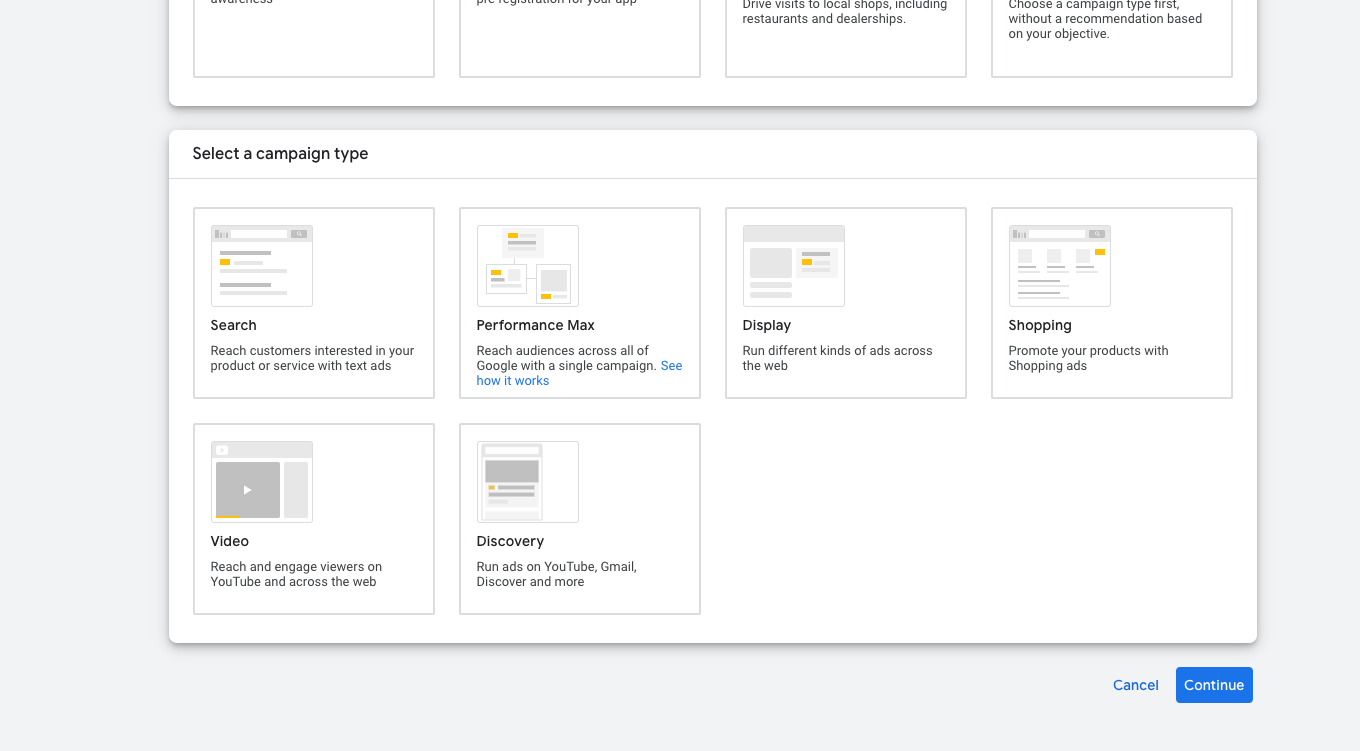The image size is (1360, 751).
Task: Click the Performance Max card title
Action: click(536, 325)
